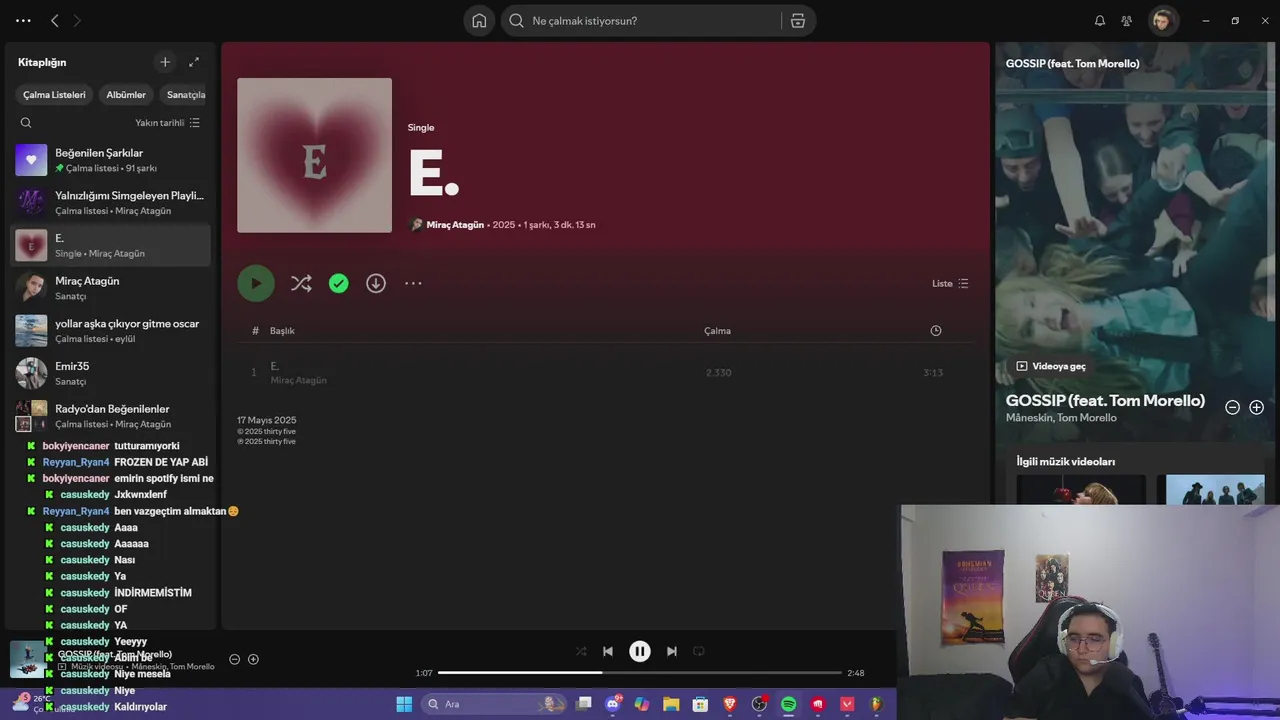Open Miraç Atagün artist in library
The width and height of the screenshot is (1280, 720).
110,288
